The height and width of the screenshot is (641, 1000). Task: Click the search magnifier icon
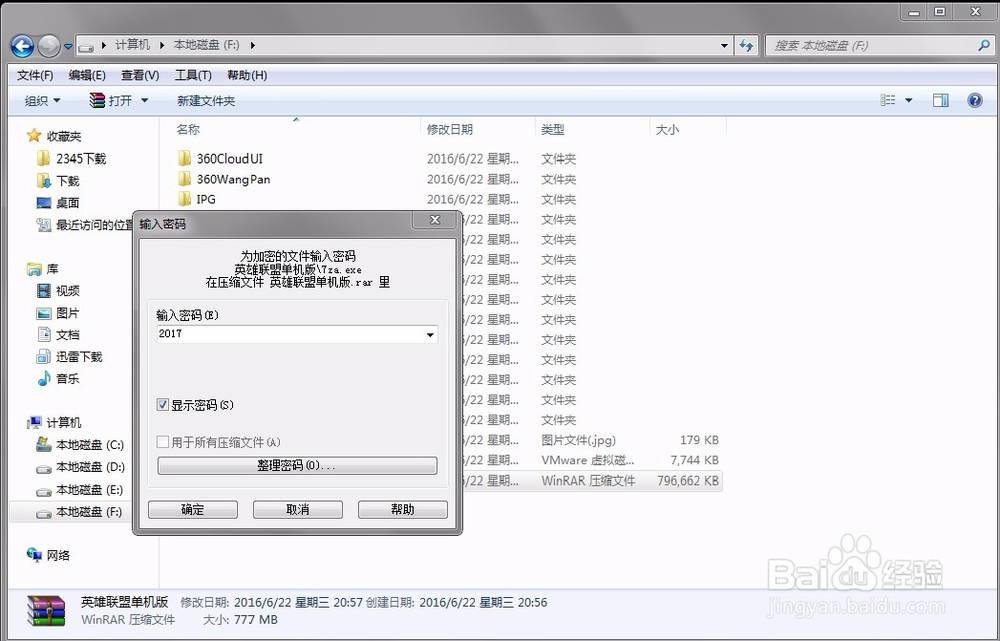pyautogui.click(x=984, y=45)
